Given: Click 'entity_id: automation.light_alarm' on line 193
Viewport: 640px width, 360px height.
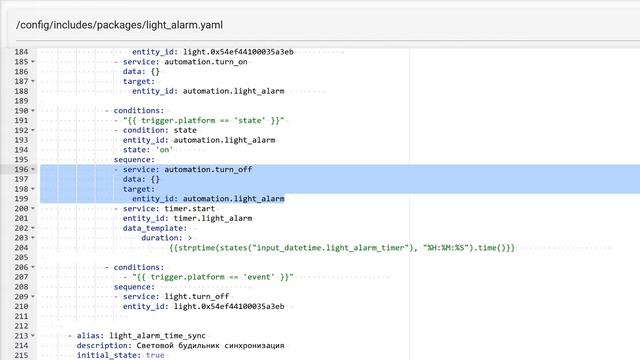Looking at the screenshot, I should click(199, 140).
